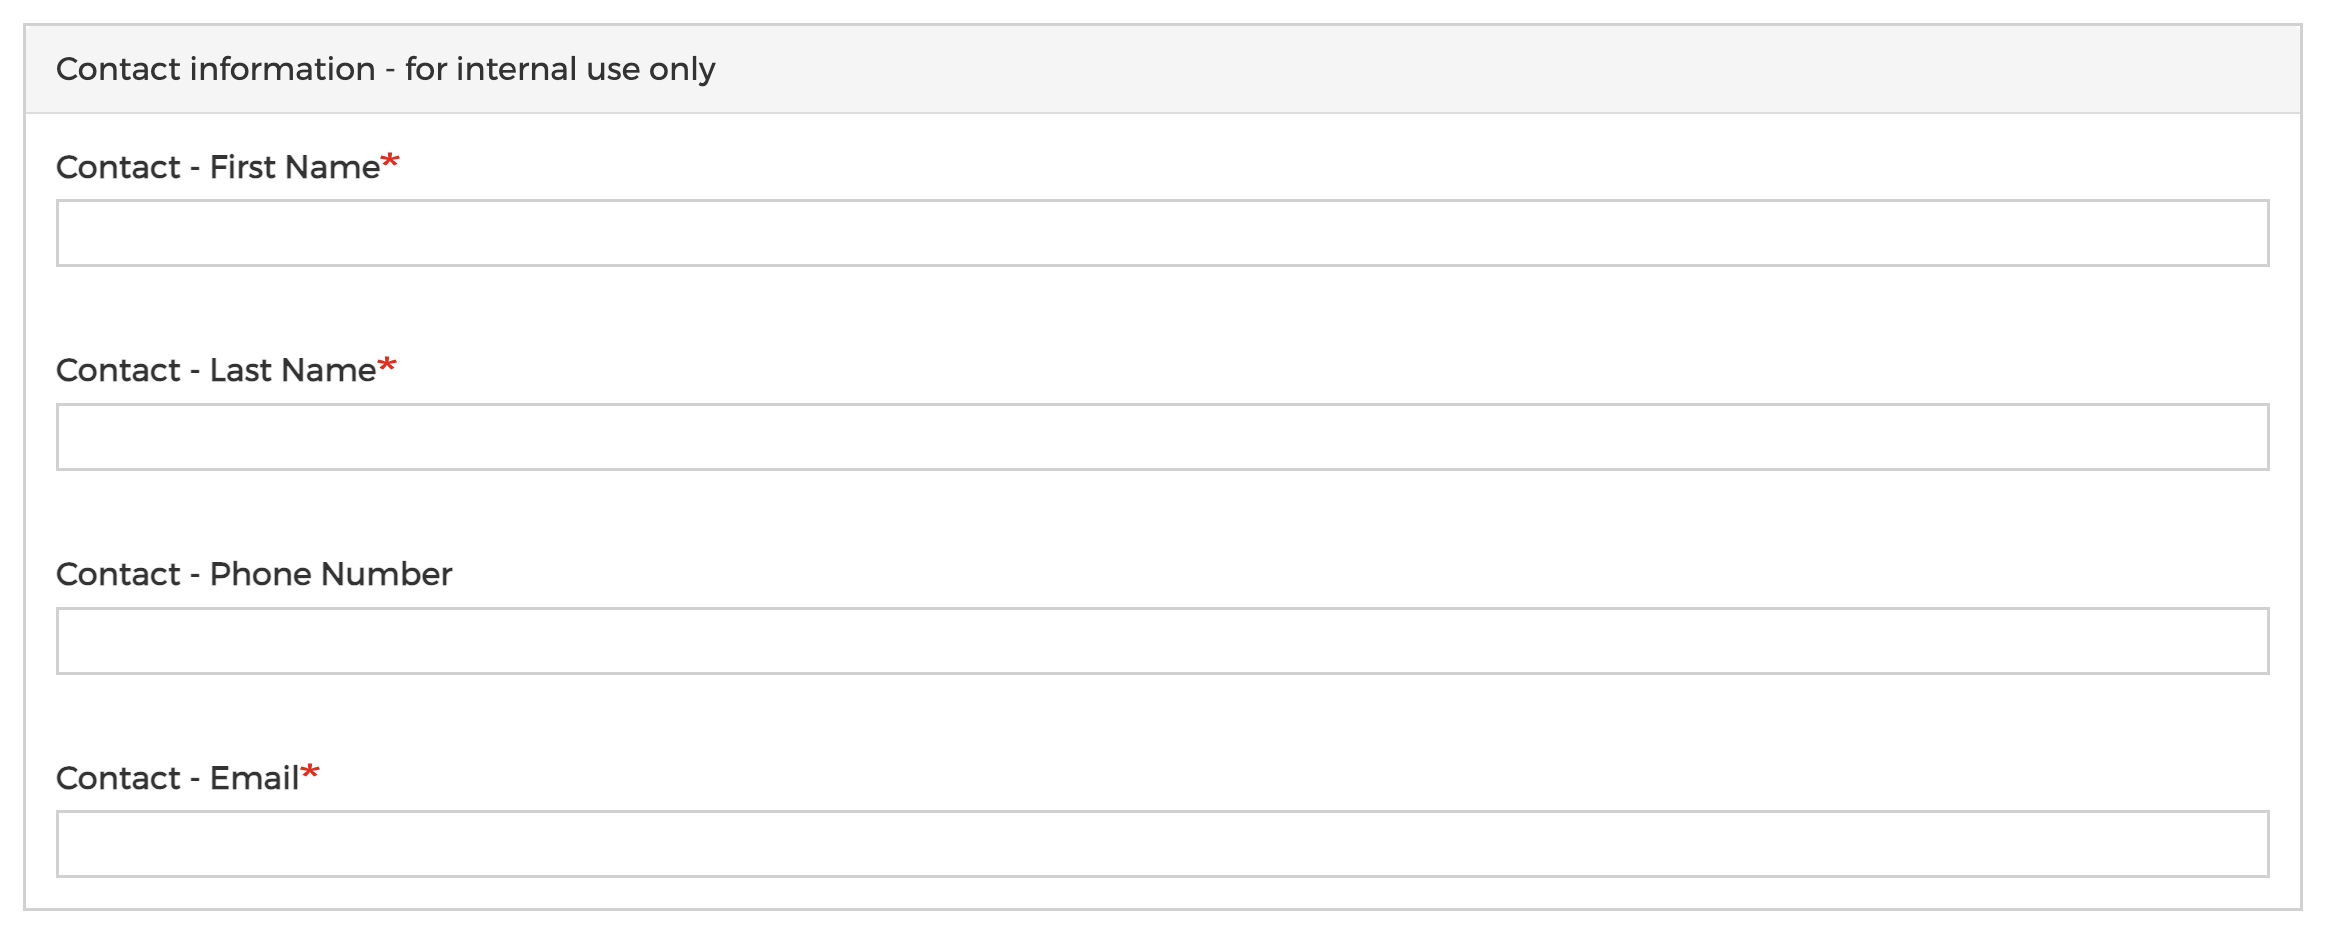Image resolution: width=2332 pixels, height=938 pixels.
Task: Click into the Contact - Email field
Action: click(1162, 844)
